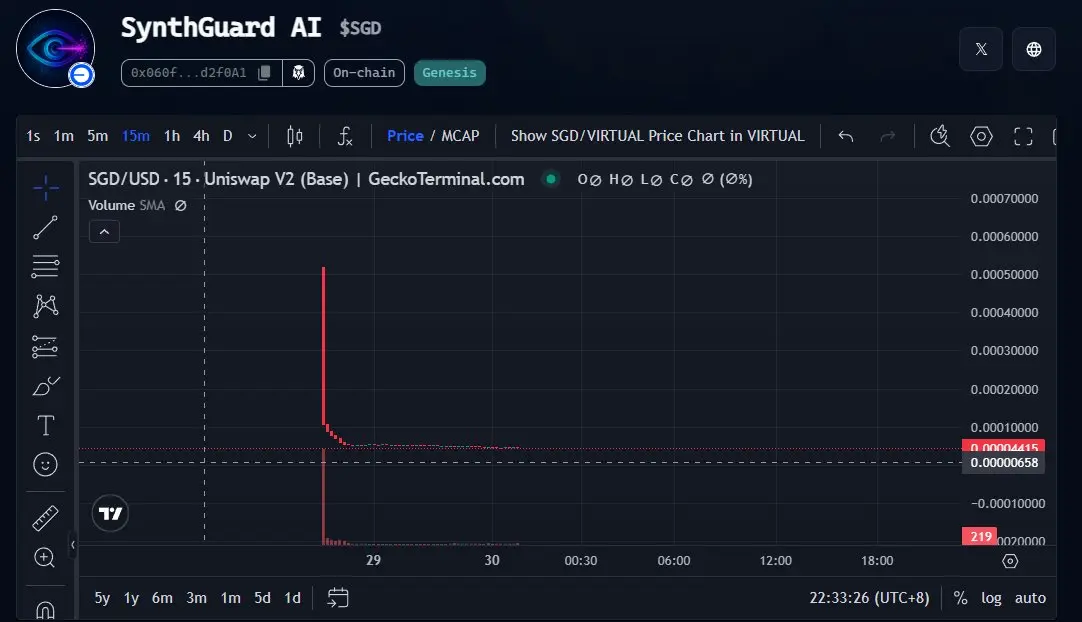Select the patterns drawing tool
This screenshot has width=1082, height=622.
point(46,306)
